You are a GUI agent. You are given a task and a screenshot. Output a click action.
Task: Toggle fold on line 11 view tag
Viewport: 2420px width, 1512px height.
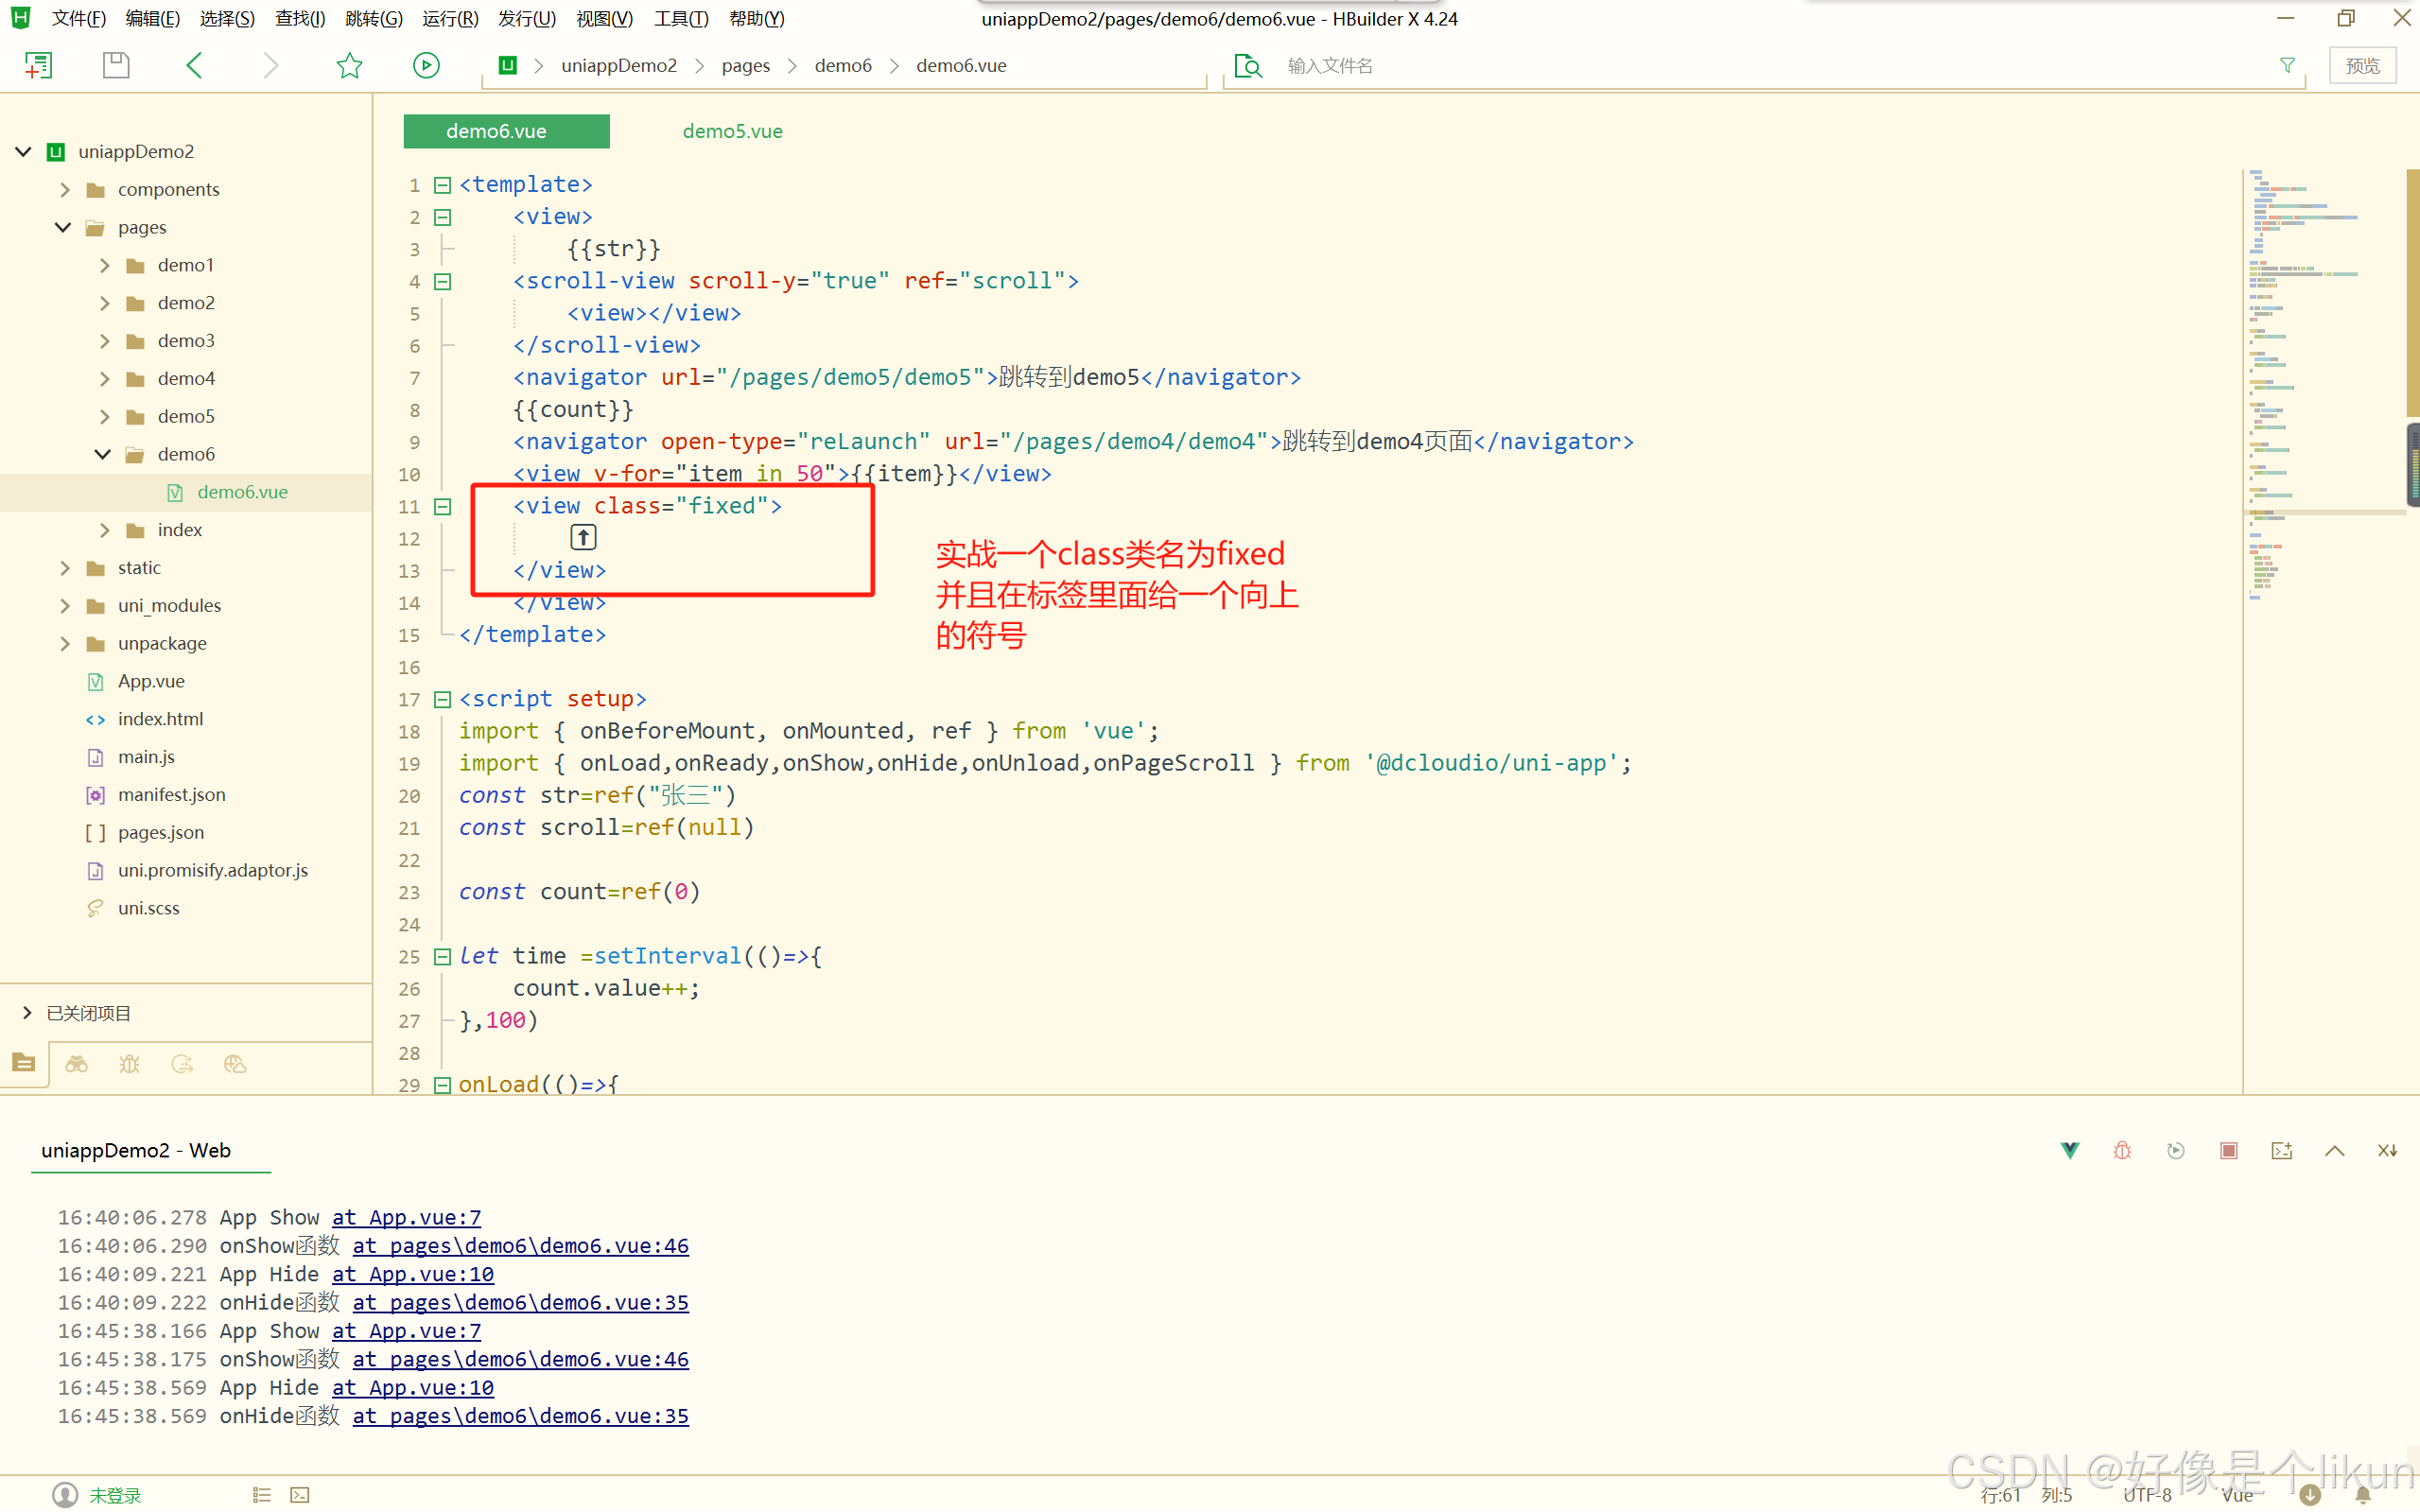(442, 507)
